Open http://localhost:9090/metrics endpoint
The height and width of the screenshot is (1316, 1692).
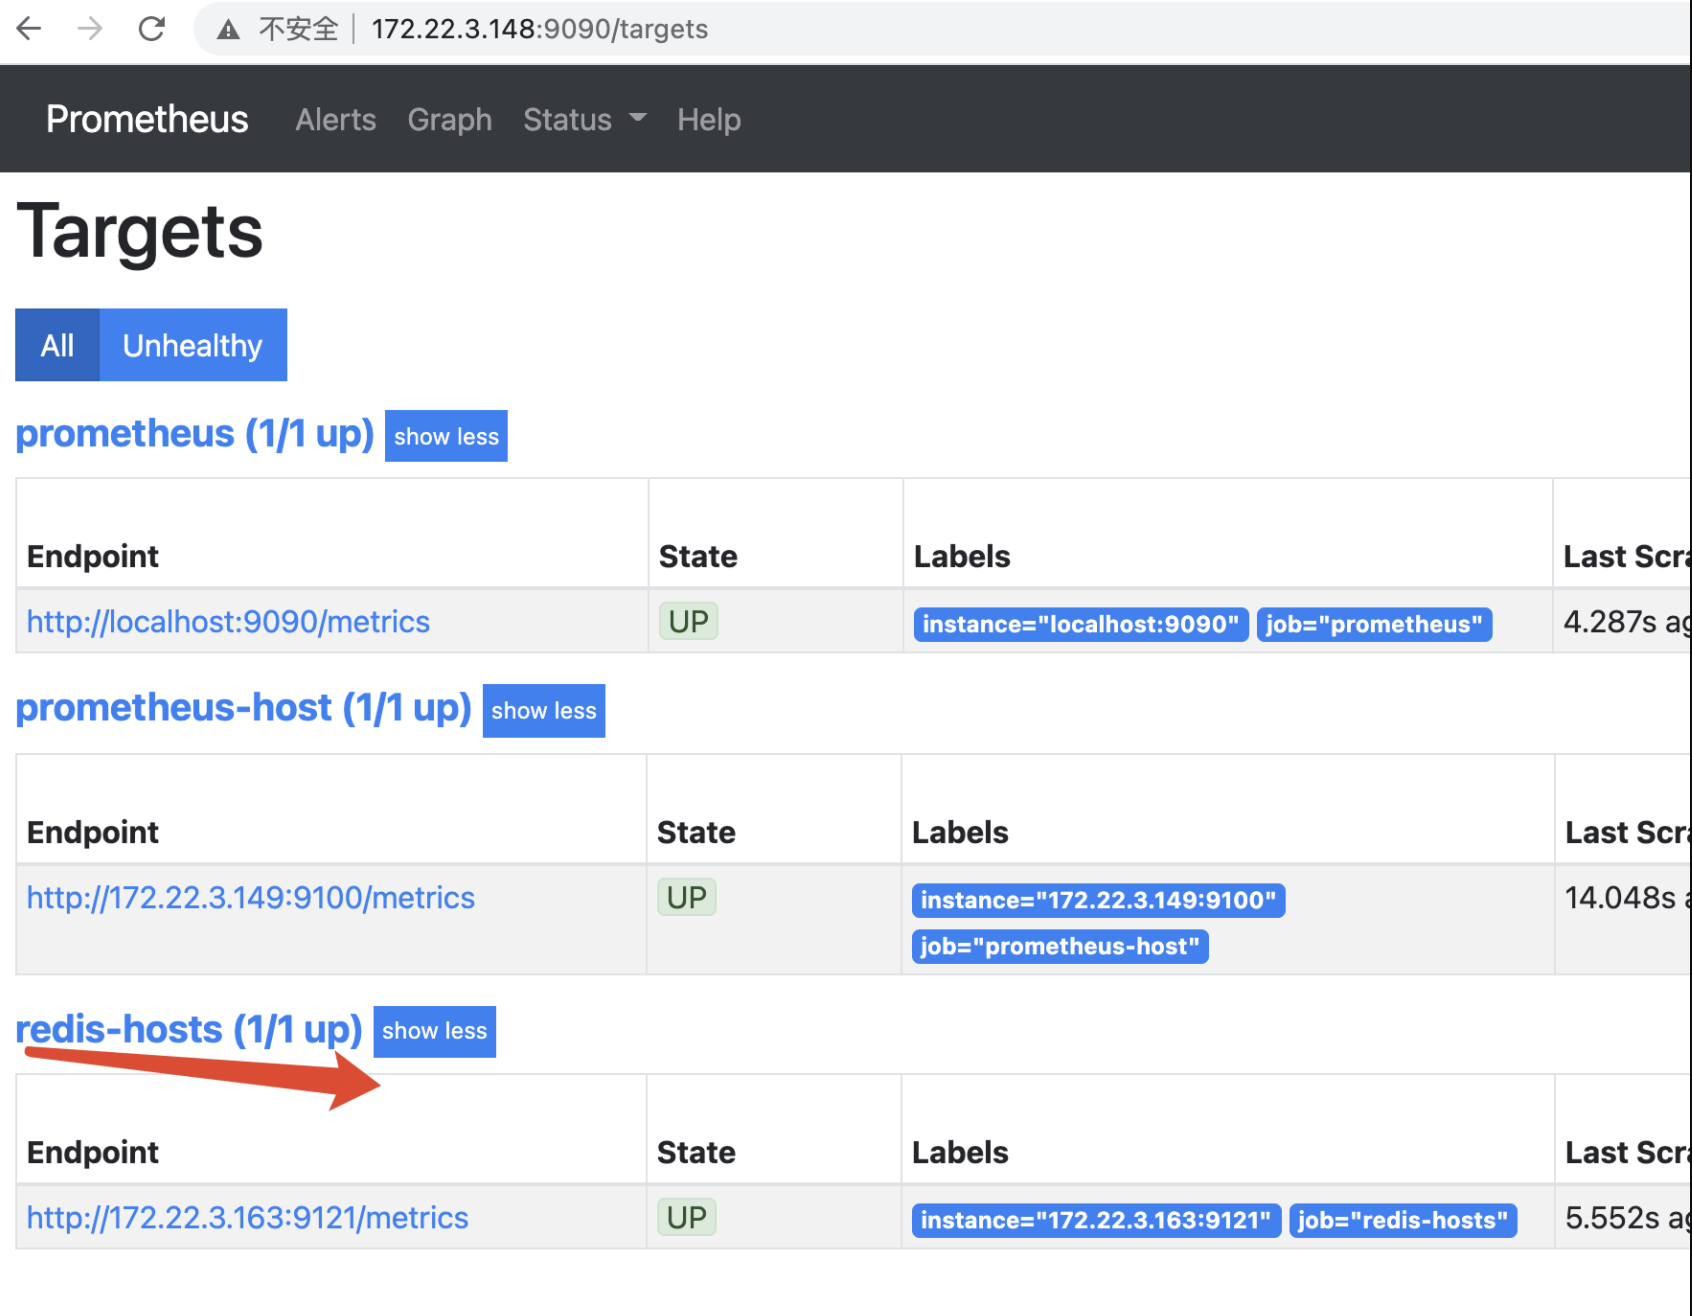pyautogui.click(x=228, y=622)
